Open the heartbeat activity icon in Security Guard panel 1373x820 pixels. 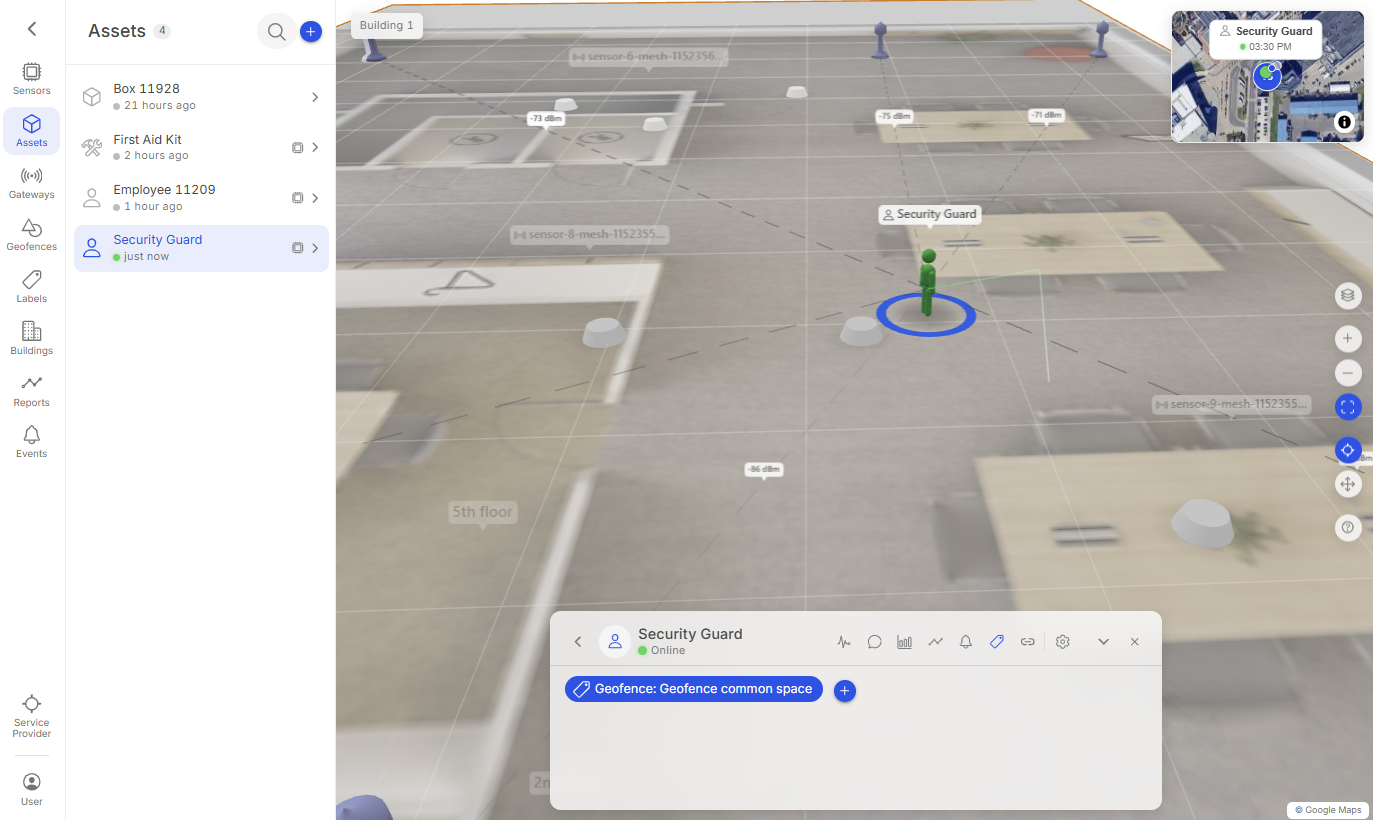point(844,642)
